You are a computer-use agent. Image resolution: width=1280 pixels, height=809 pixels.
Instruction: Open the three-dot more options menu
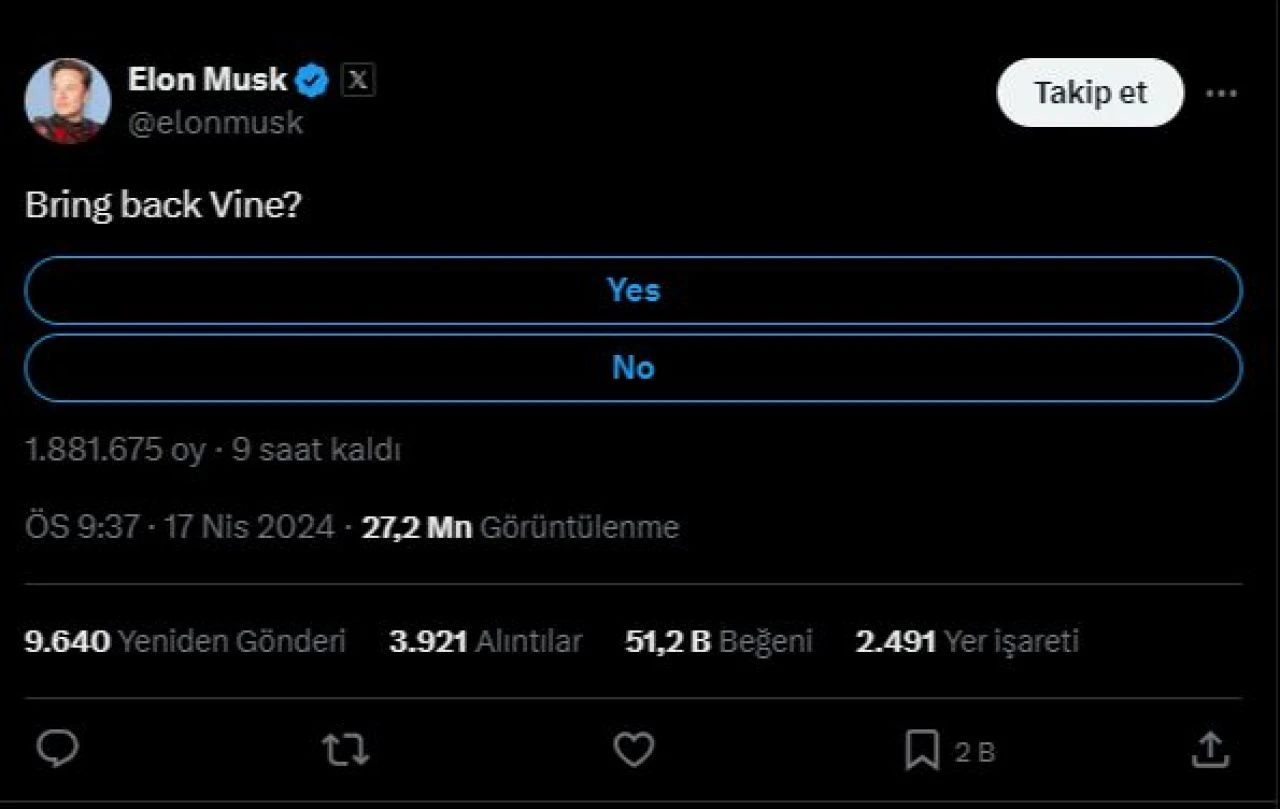pyautogui.click(x=1221, y=92)
